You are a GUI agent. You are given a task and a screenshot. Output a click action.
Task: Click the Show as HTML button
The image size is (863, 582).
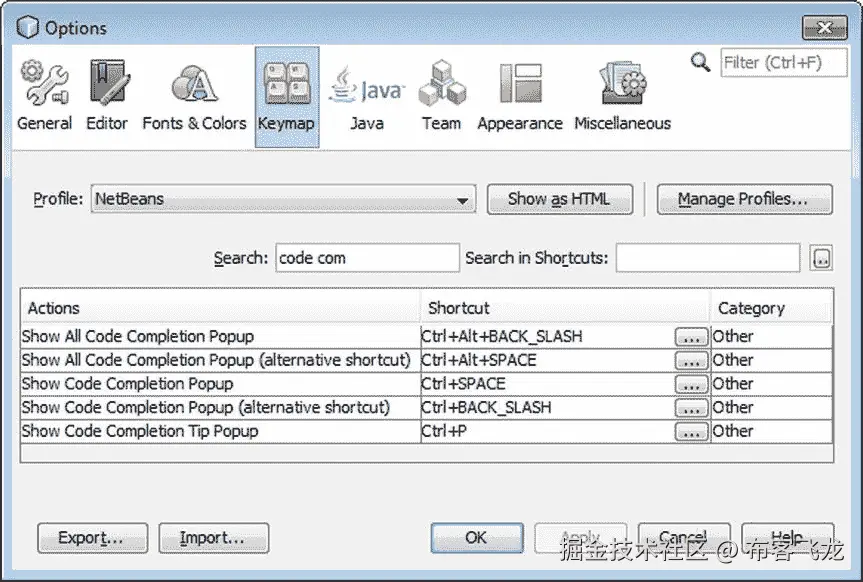(559, 199)
